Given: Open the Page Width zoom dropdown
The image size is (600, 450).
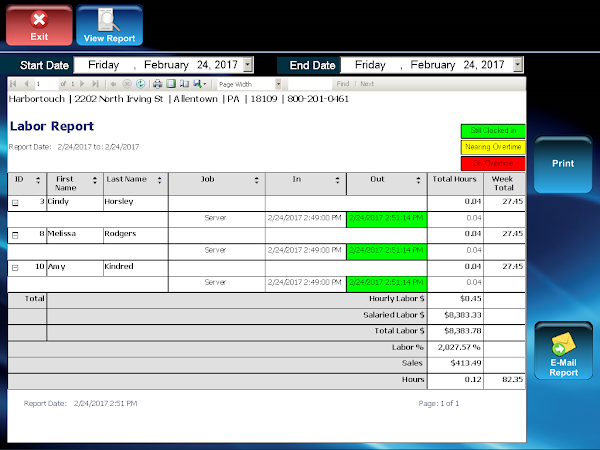Looking at the screenshot, I should click(x=278, y=84).
